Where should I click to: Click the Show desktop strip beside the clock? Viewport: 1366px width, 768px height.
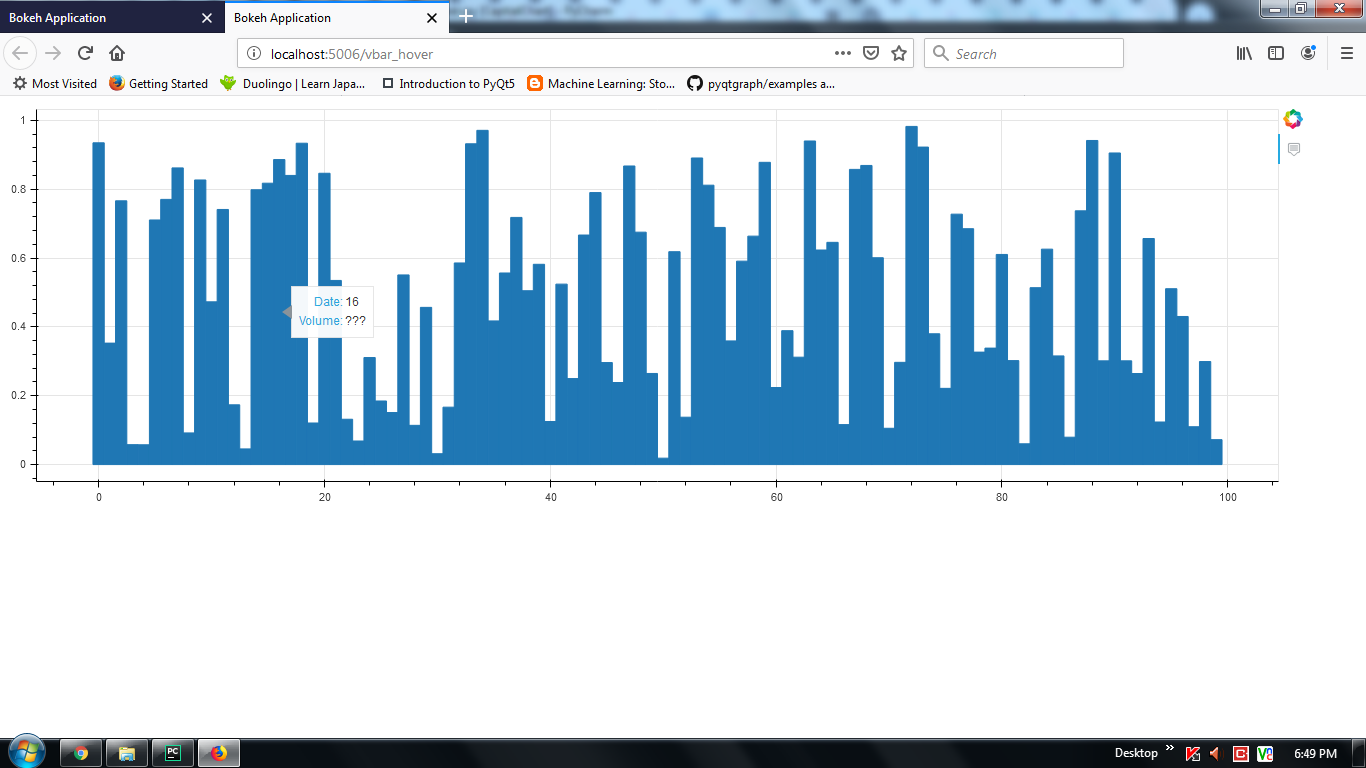[1358, 753]
